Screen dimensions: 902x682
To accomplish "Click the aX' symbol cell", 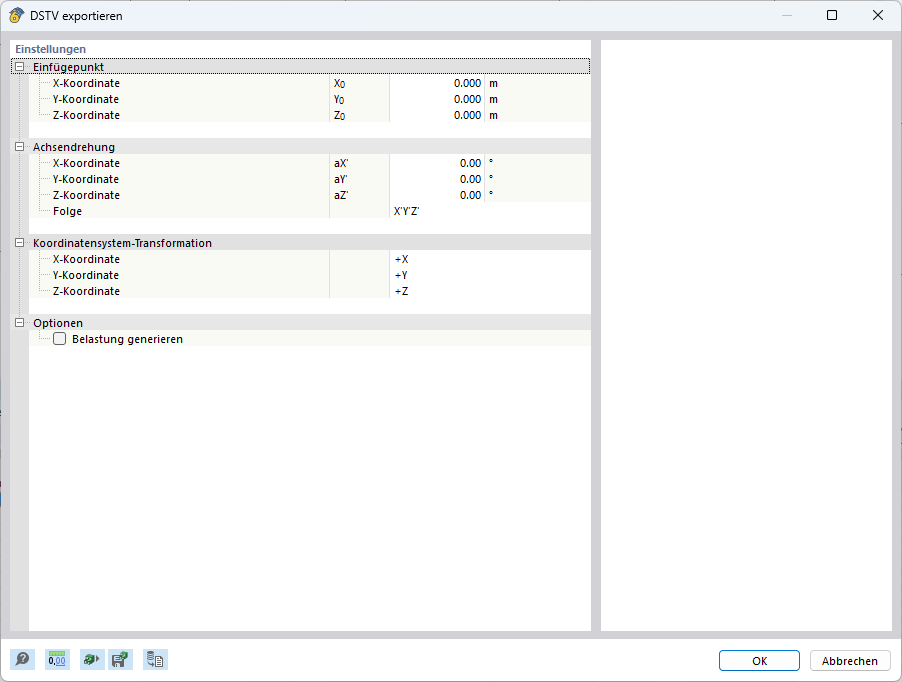I will tap(359, 163).
